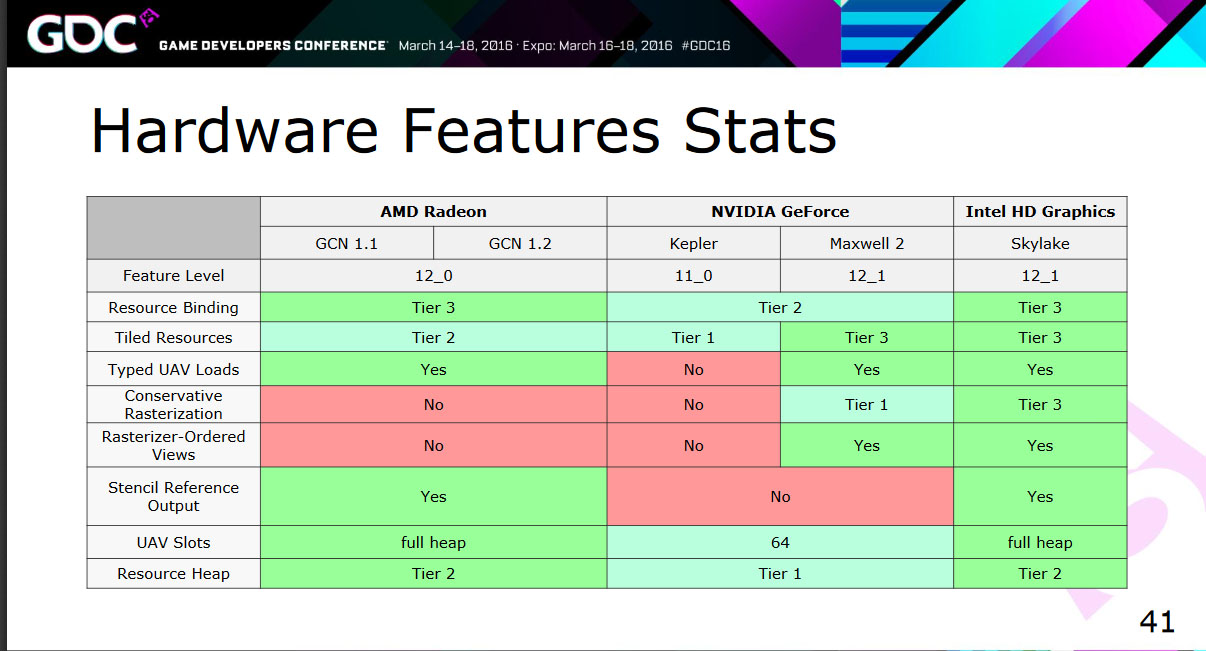
Task: Click Intel's 'Tier 3' Resource Binding cell
Action: pos(1040,307)
